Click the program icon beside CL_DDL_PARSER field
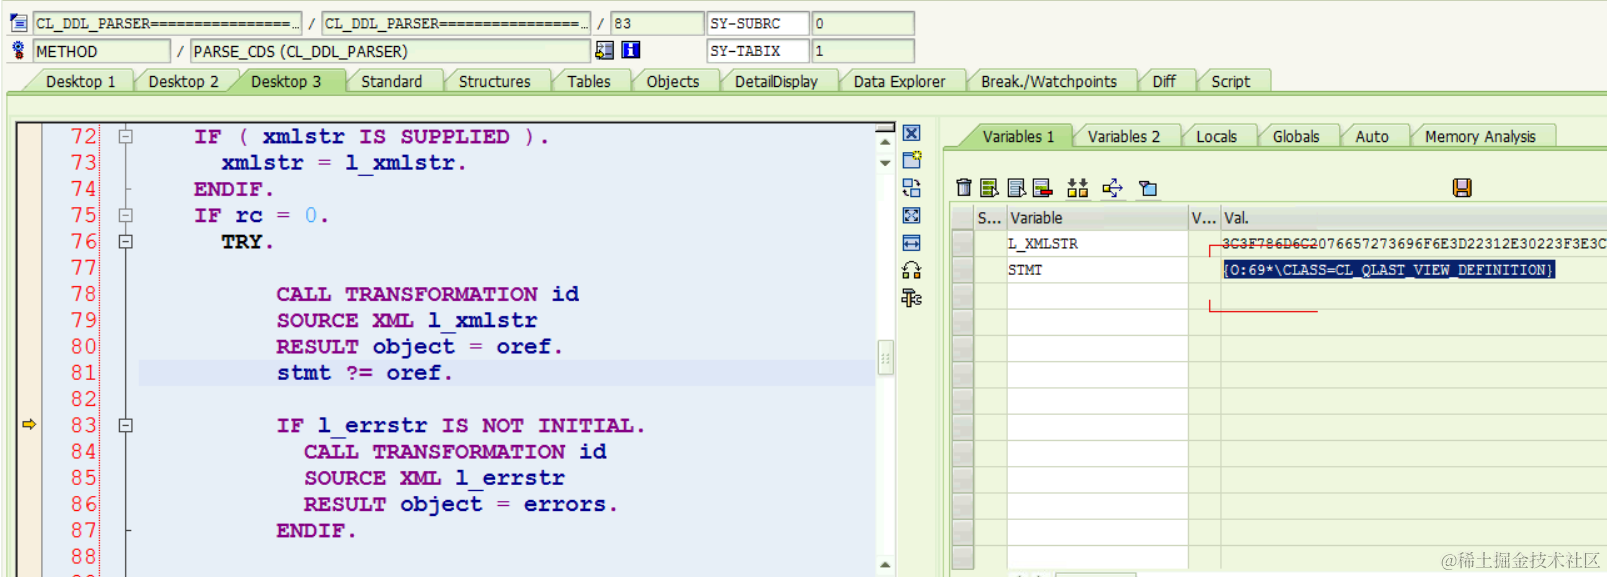 18,22
